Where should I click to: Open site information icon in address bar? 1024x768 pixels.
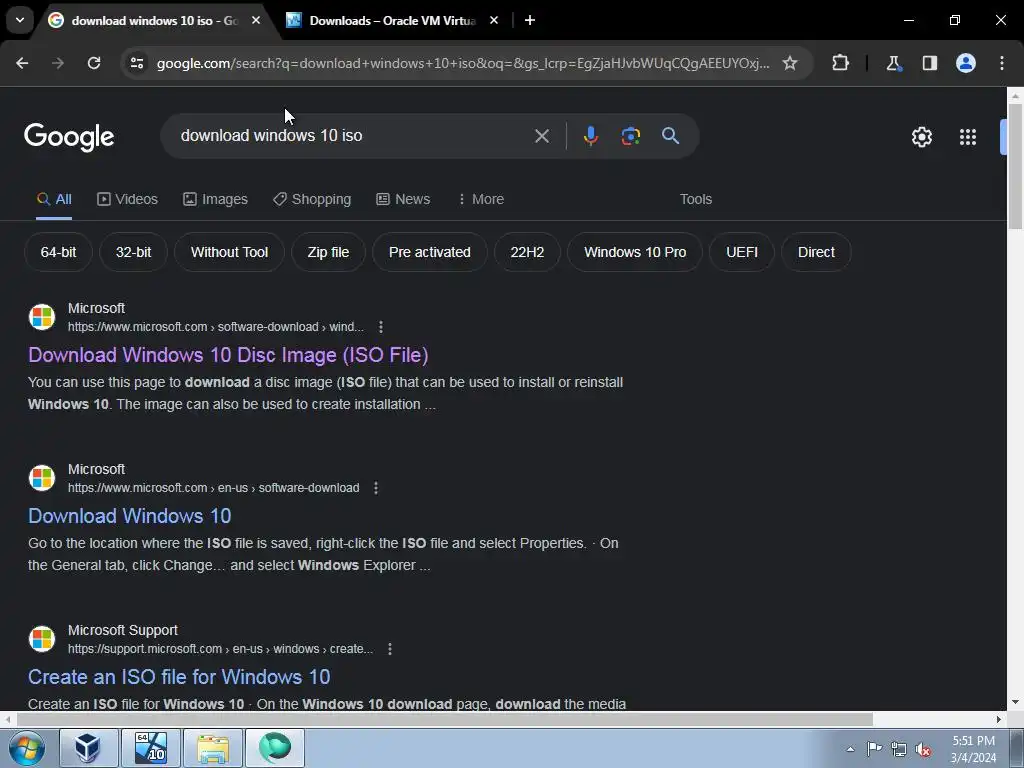click(136, 63)
